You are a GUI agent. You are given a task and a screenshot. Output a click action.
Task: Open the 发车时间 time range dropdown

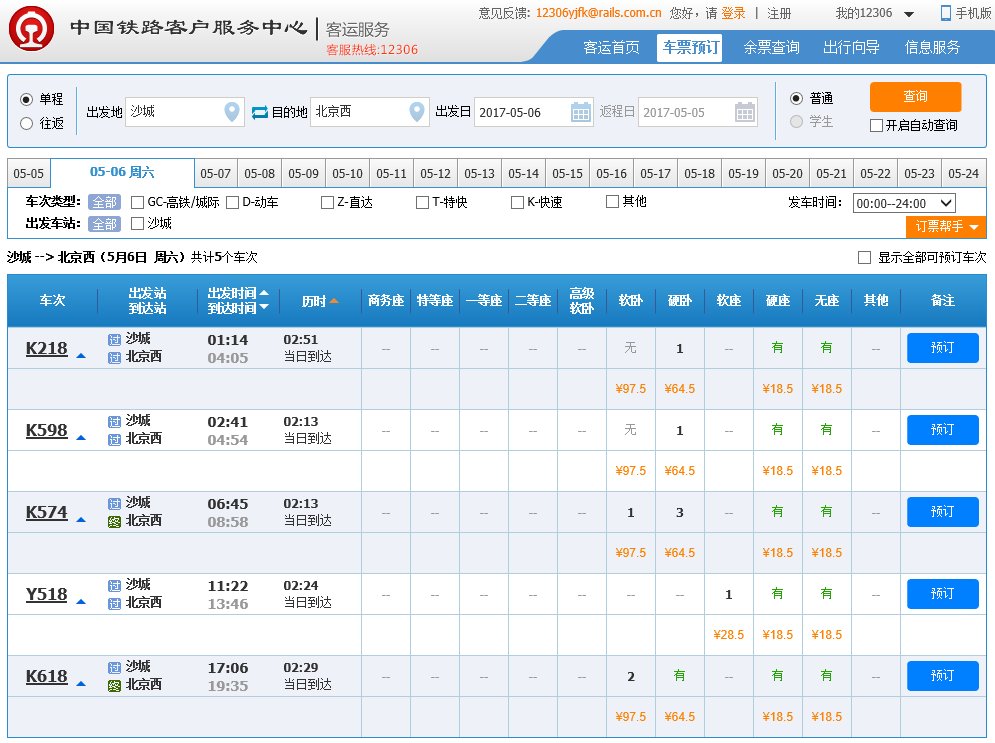(904, 203)
